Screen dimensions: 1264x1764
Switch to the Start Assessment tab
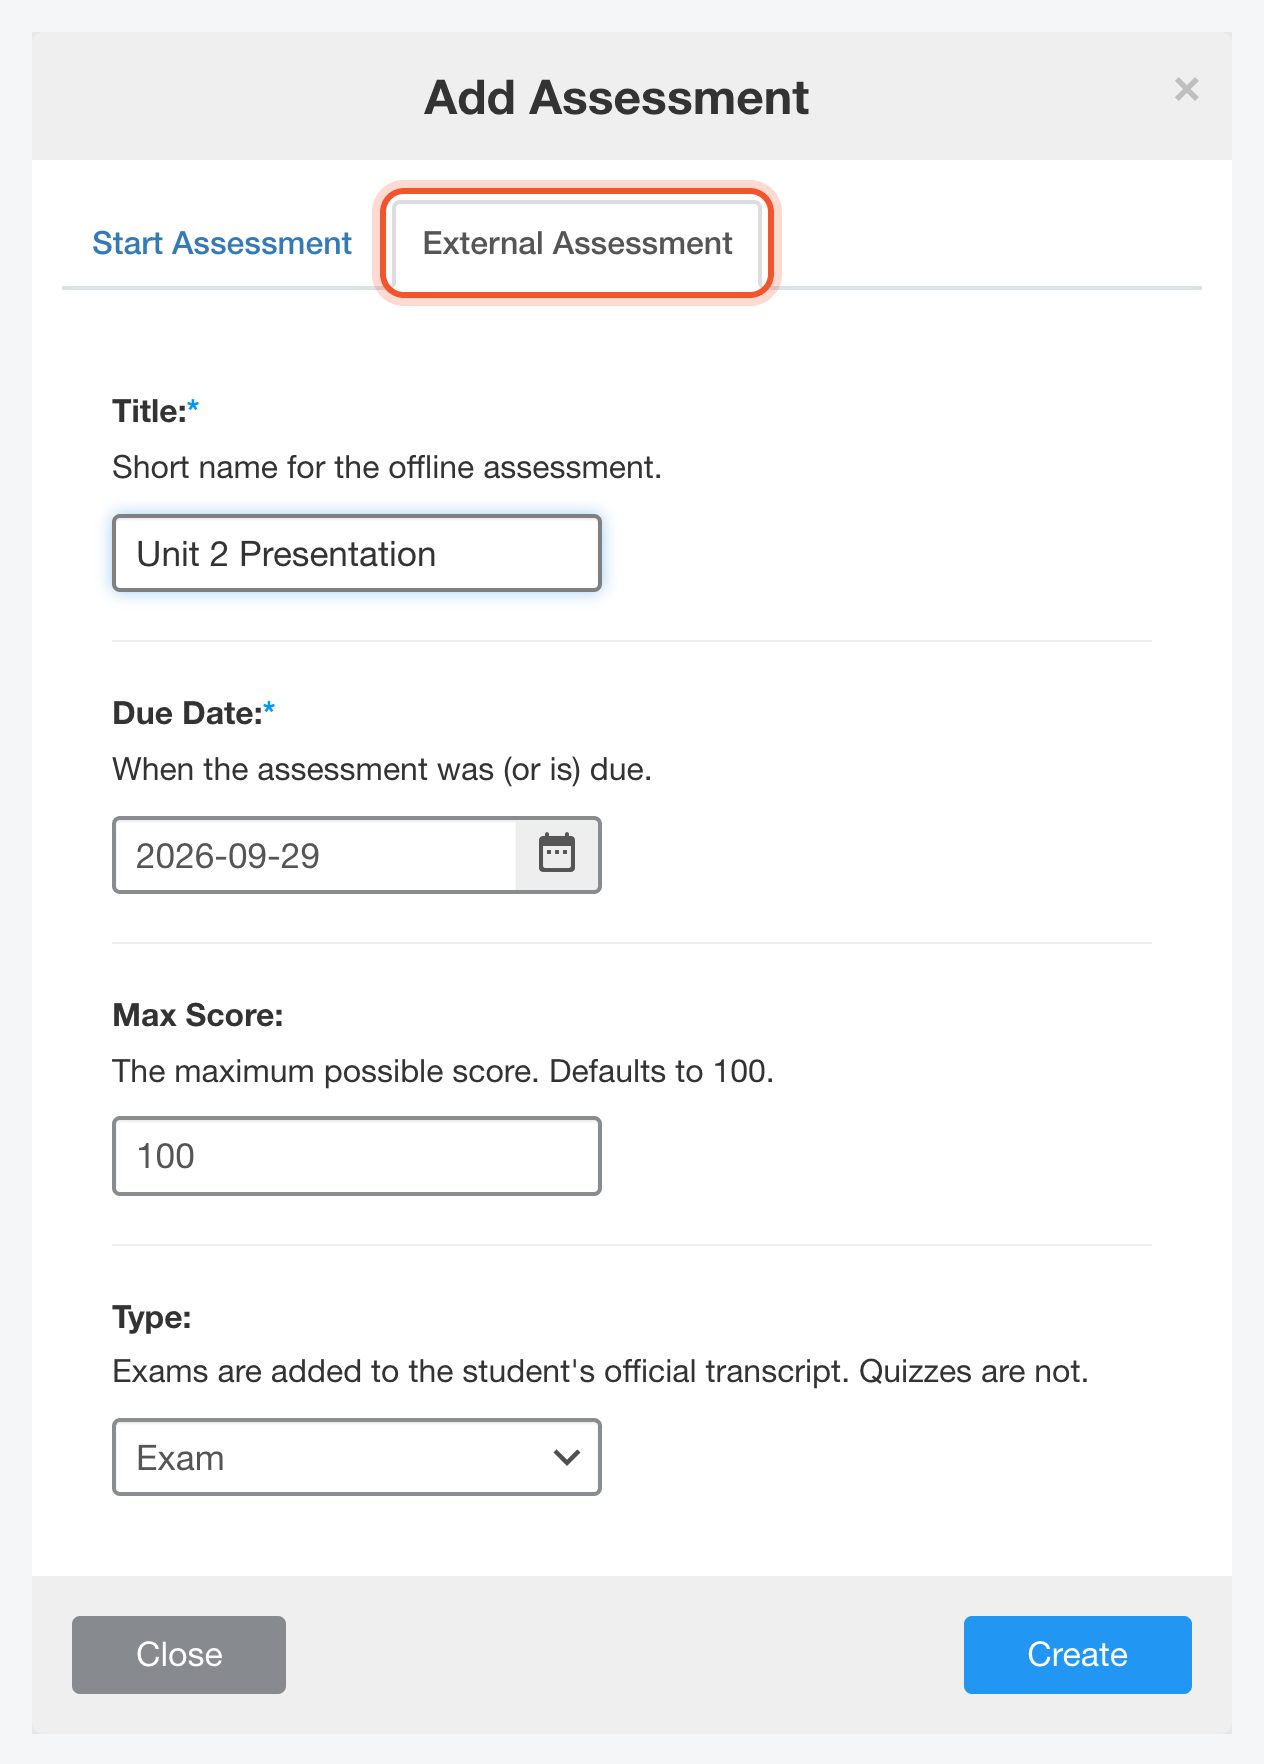(x=222, y=243)
